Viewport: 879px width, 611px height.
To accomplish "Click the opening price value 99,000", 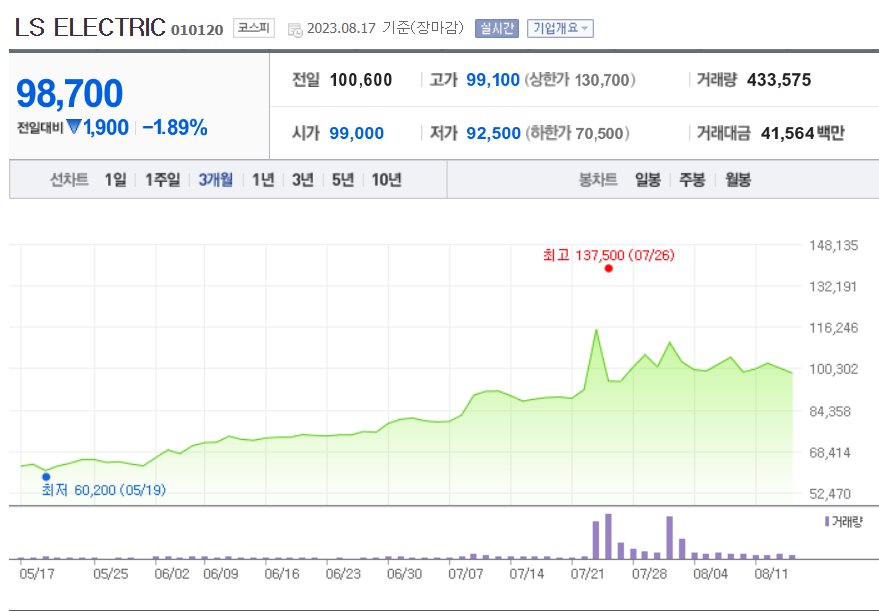I will pos(357,133).
